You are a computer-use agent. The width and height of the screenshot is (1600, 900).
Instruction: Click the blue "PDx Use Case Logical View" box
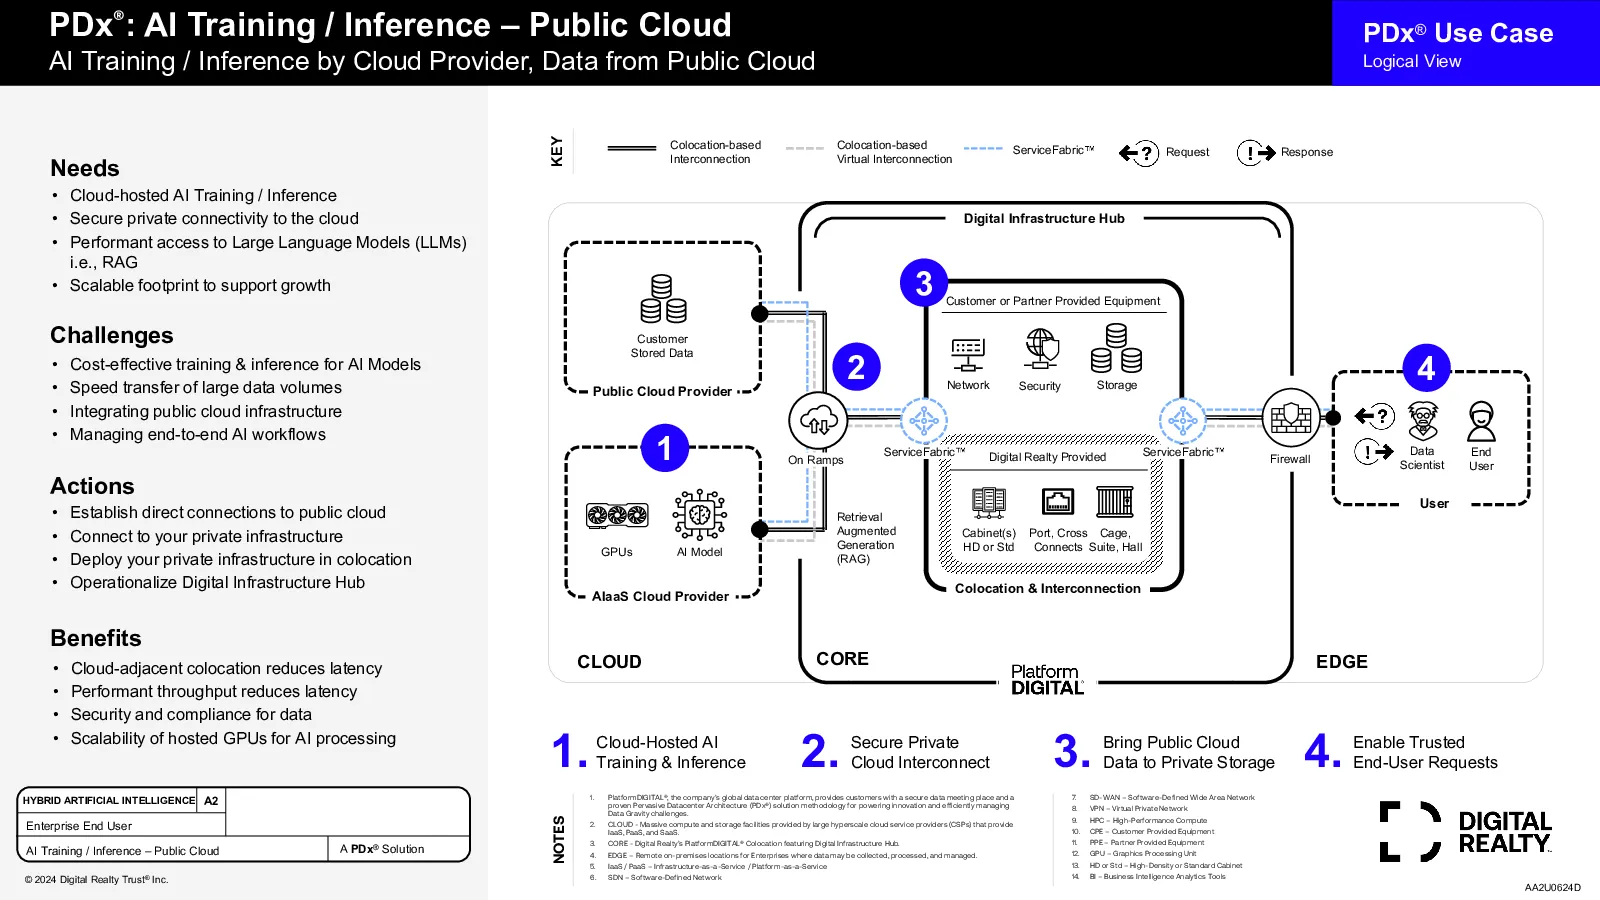point(1466,43)
